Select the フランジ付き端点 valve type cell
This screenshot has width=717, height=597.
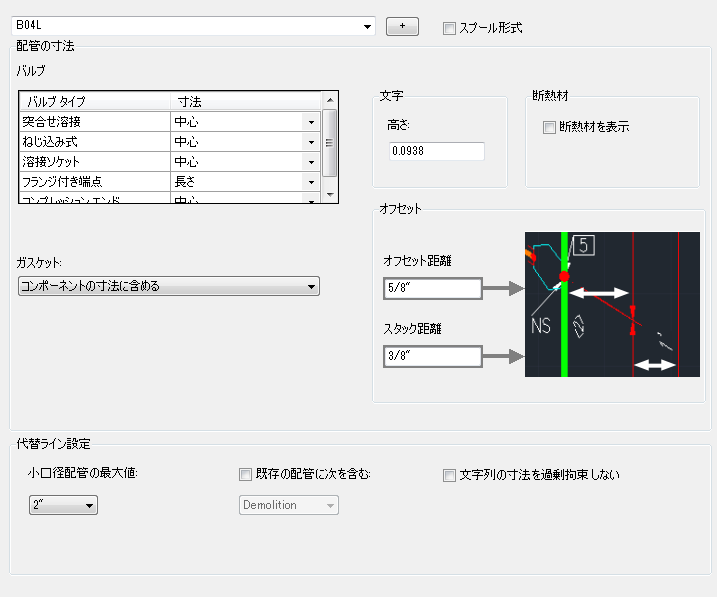(x=95, y=182)
